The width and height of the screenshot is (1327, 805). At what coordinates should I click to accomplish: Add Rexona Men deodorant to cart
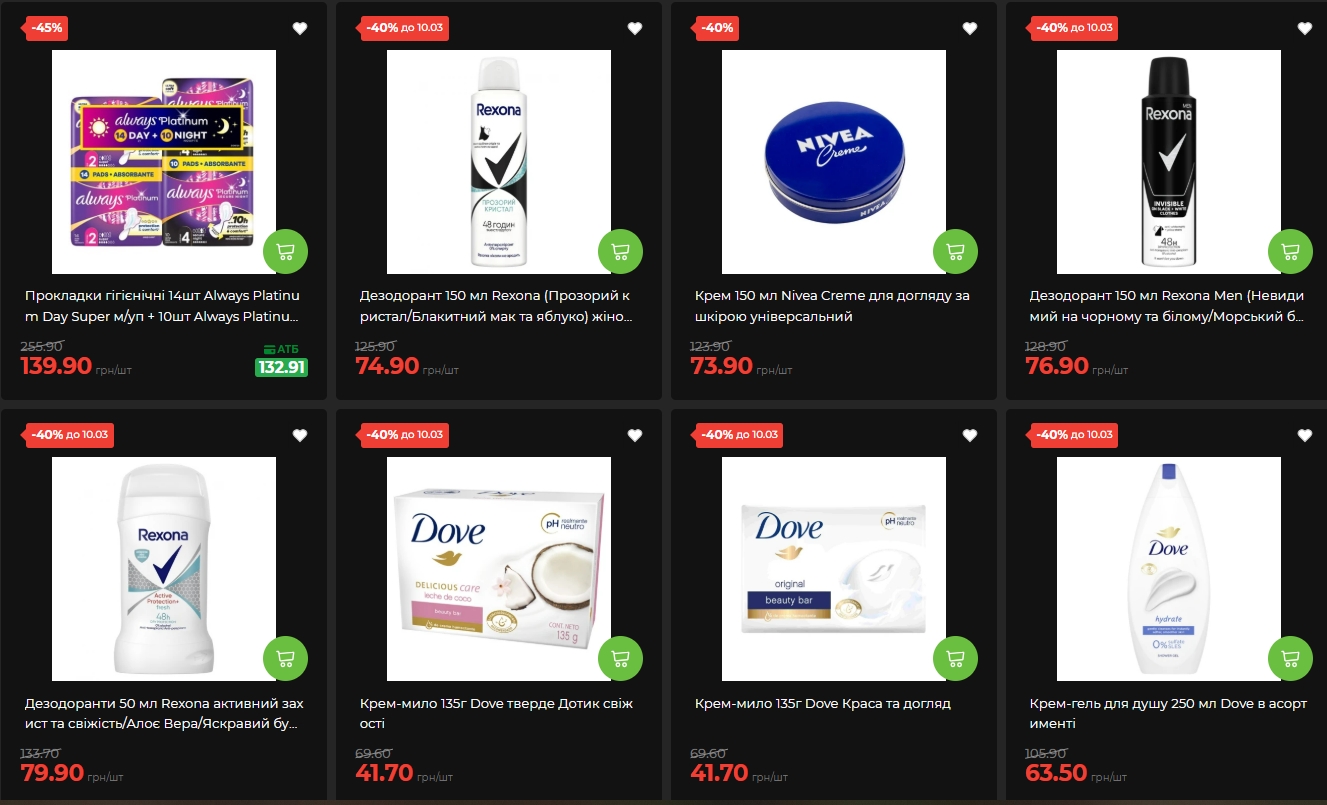point(1290,252)
